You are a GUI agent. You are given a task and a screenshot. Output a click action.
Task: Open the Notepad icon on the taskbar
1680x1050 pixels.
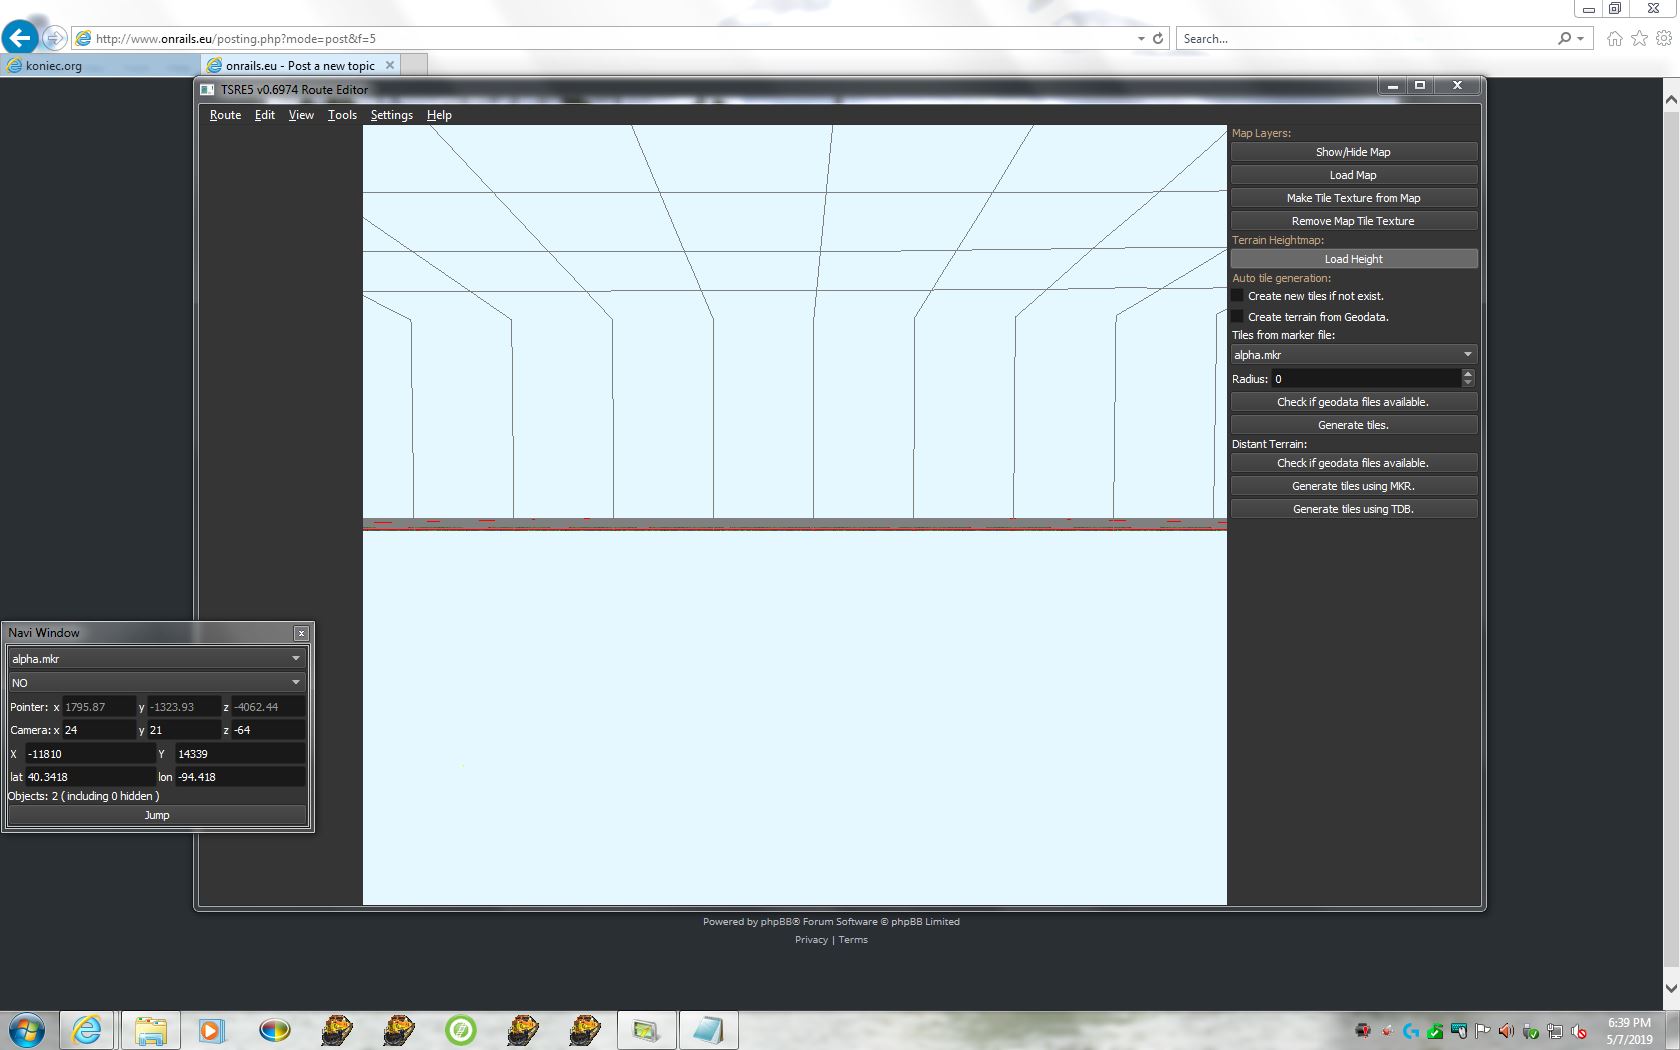pos(708,1030)
